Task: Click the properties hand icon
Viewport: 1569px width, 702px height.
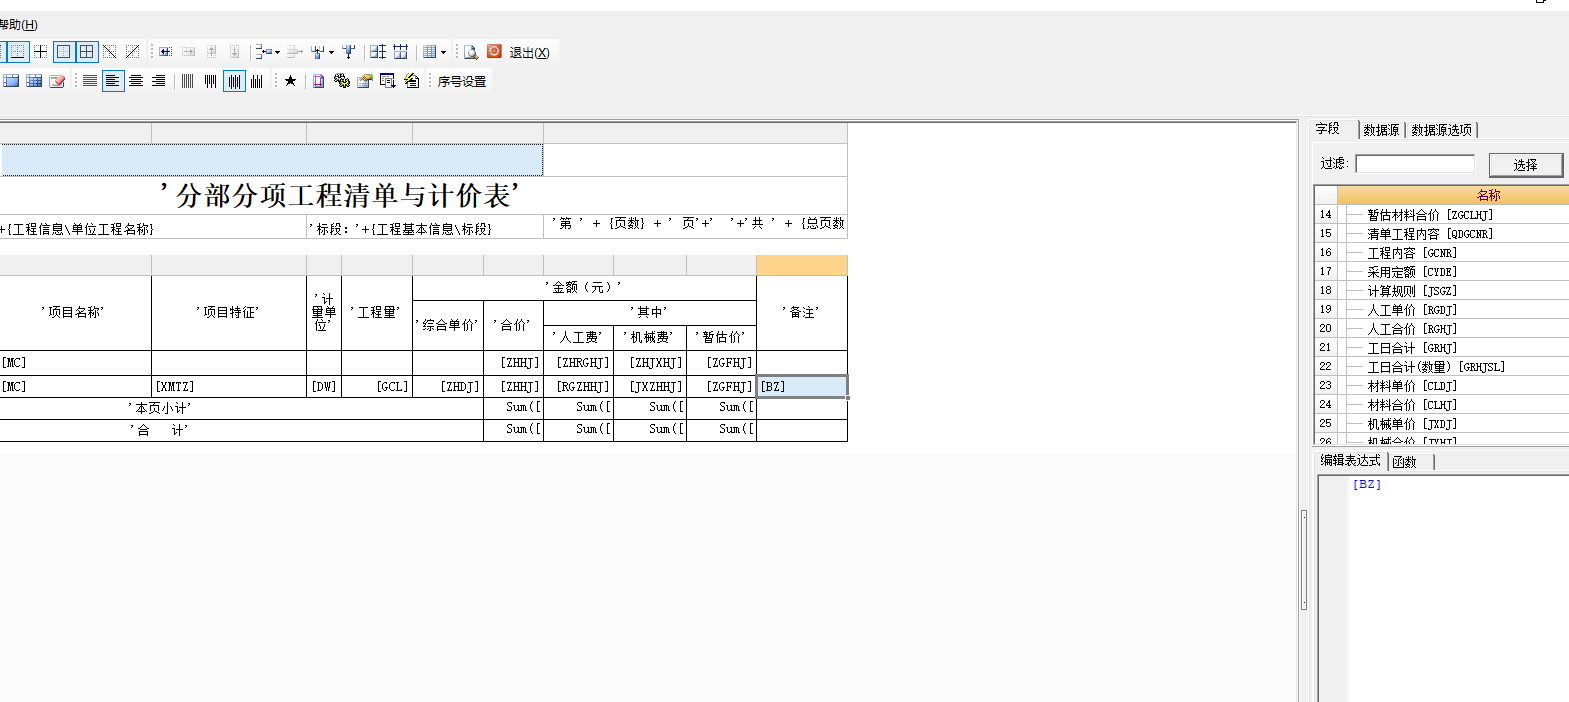Action: (x=365, y=81)
